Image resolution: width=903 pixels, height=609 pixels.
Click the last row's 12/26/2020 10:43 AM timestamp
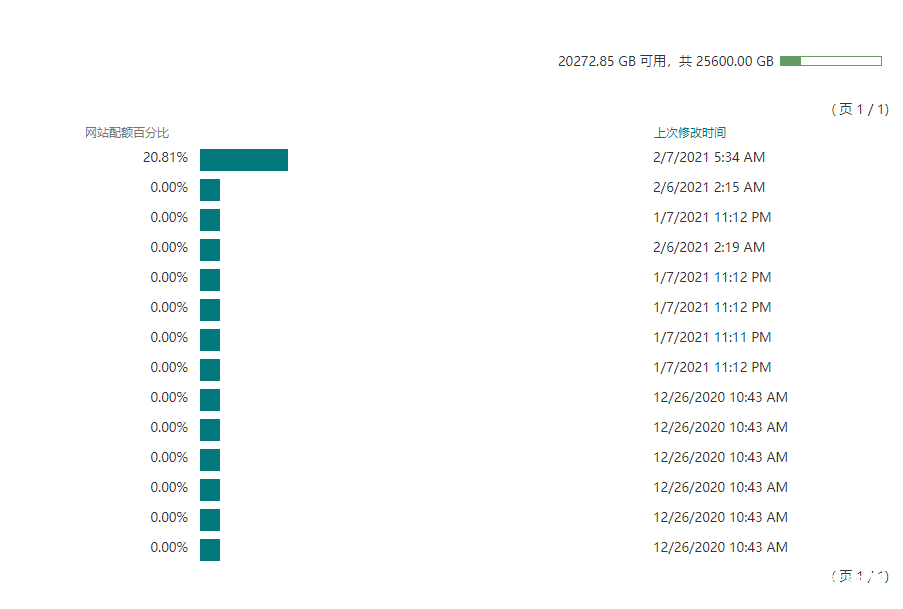pos(720,547)
